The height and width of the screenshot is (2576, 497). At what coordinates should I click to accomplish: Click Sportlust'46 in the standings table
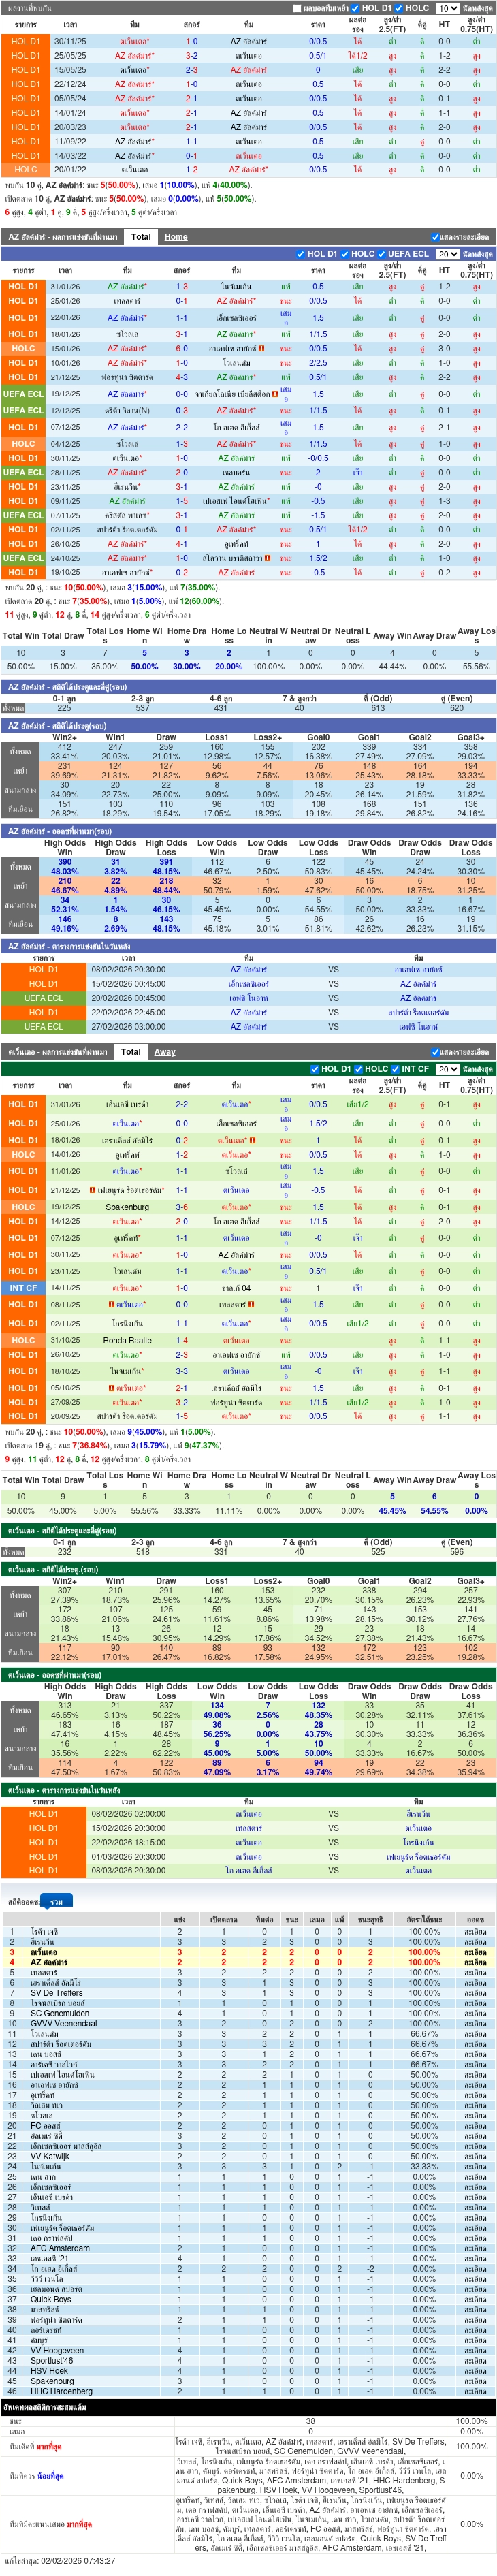(x=51, y=2360)
